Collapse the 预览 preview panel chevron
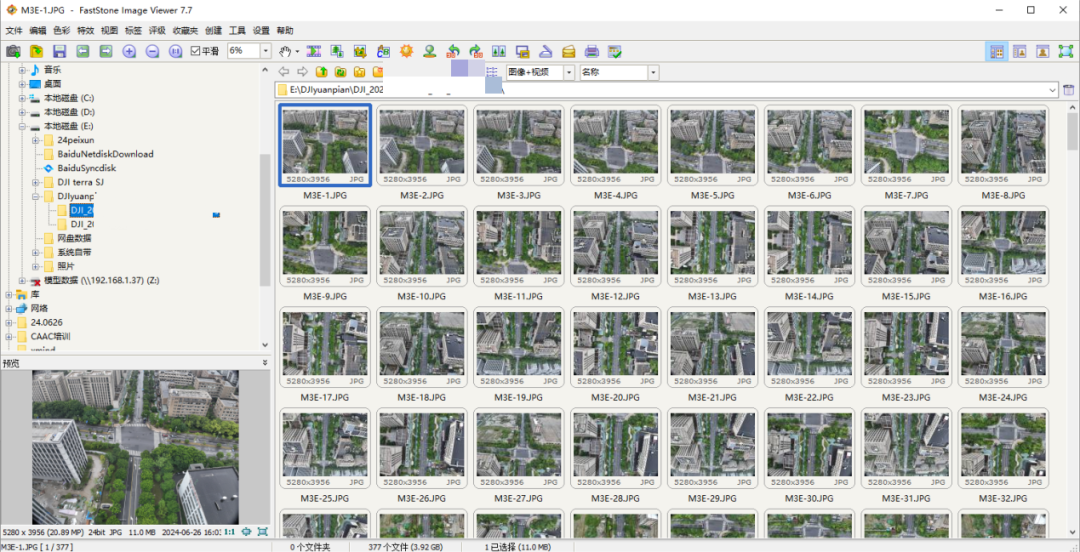 264,362
